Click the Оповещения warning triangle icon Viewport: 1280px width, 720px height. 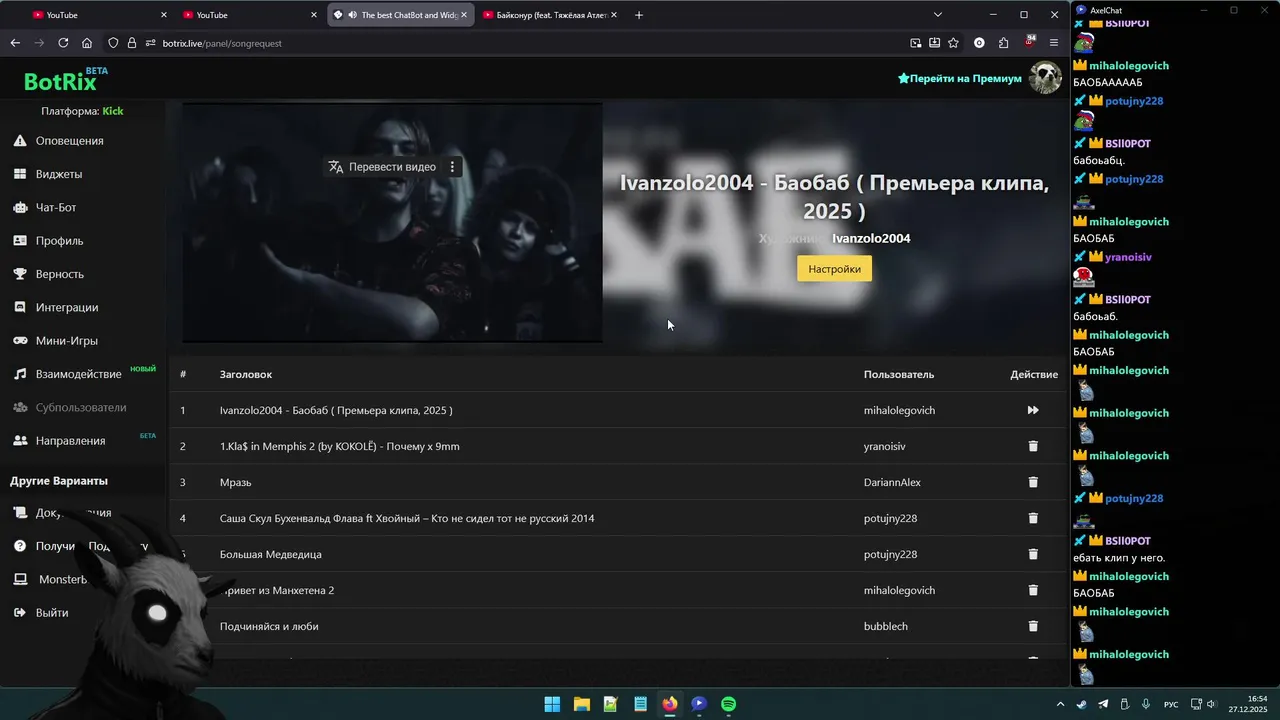click(x=19, y=141)
